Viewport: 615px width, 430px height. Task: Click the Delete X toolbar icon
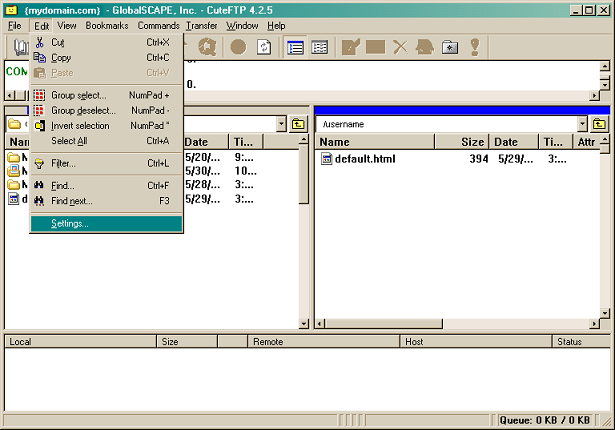click(400, 47)
